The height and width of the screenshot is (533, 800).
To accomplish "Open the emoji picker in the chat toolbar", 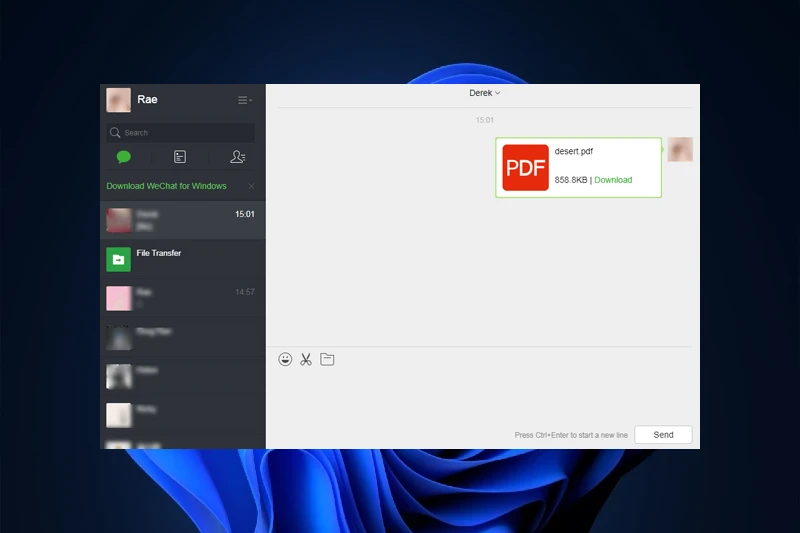I will [285, 359].
